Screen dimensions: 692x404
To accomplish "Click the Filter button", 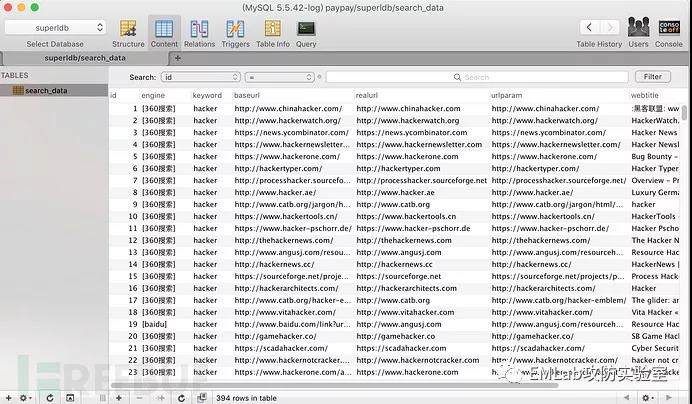I will [x=653, y=77].
